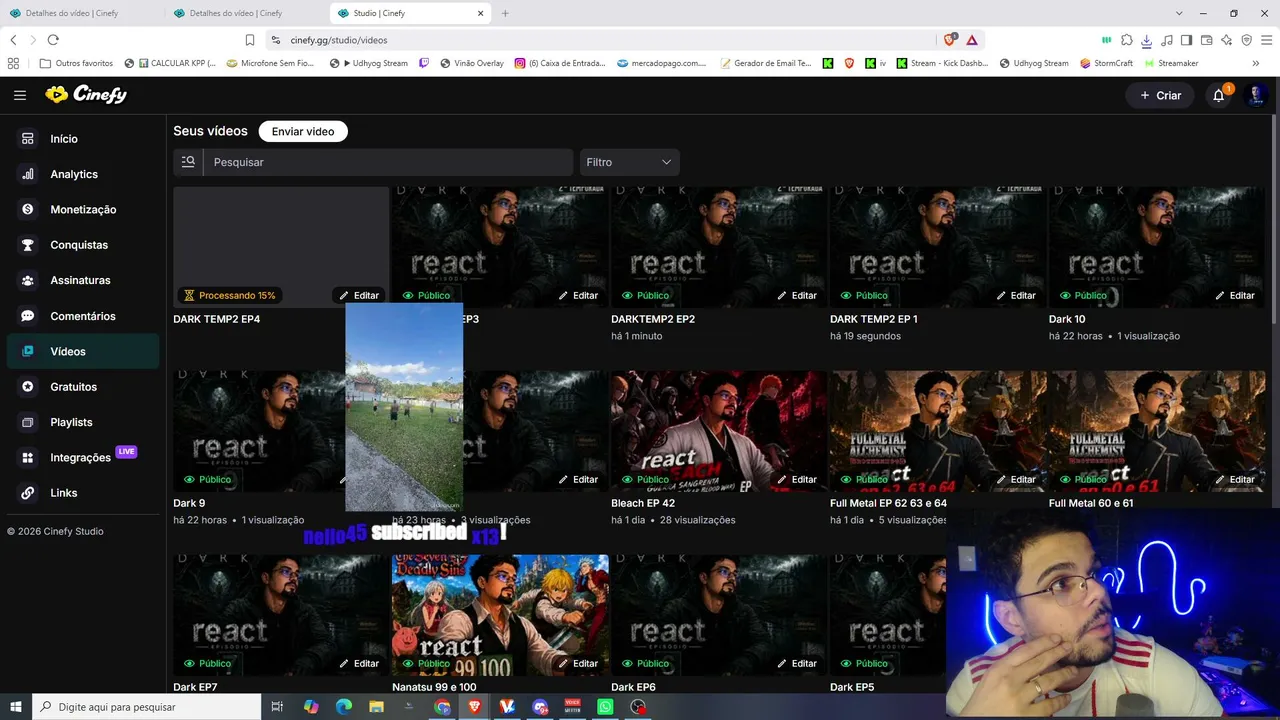Open WhatsApp from the taskbar
The height and width of the screenshot is (720, 1280).
point(605,707)
